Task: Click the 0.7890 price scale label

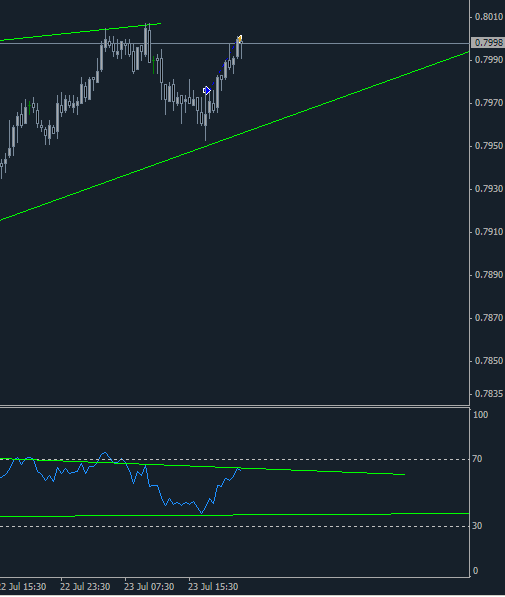Action: point(489,275)
